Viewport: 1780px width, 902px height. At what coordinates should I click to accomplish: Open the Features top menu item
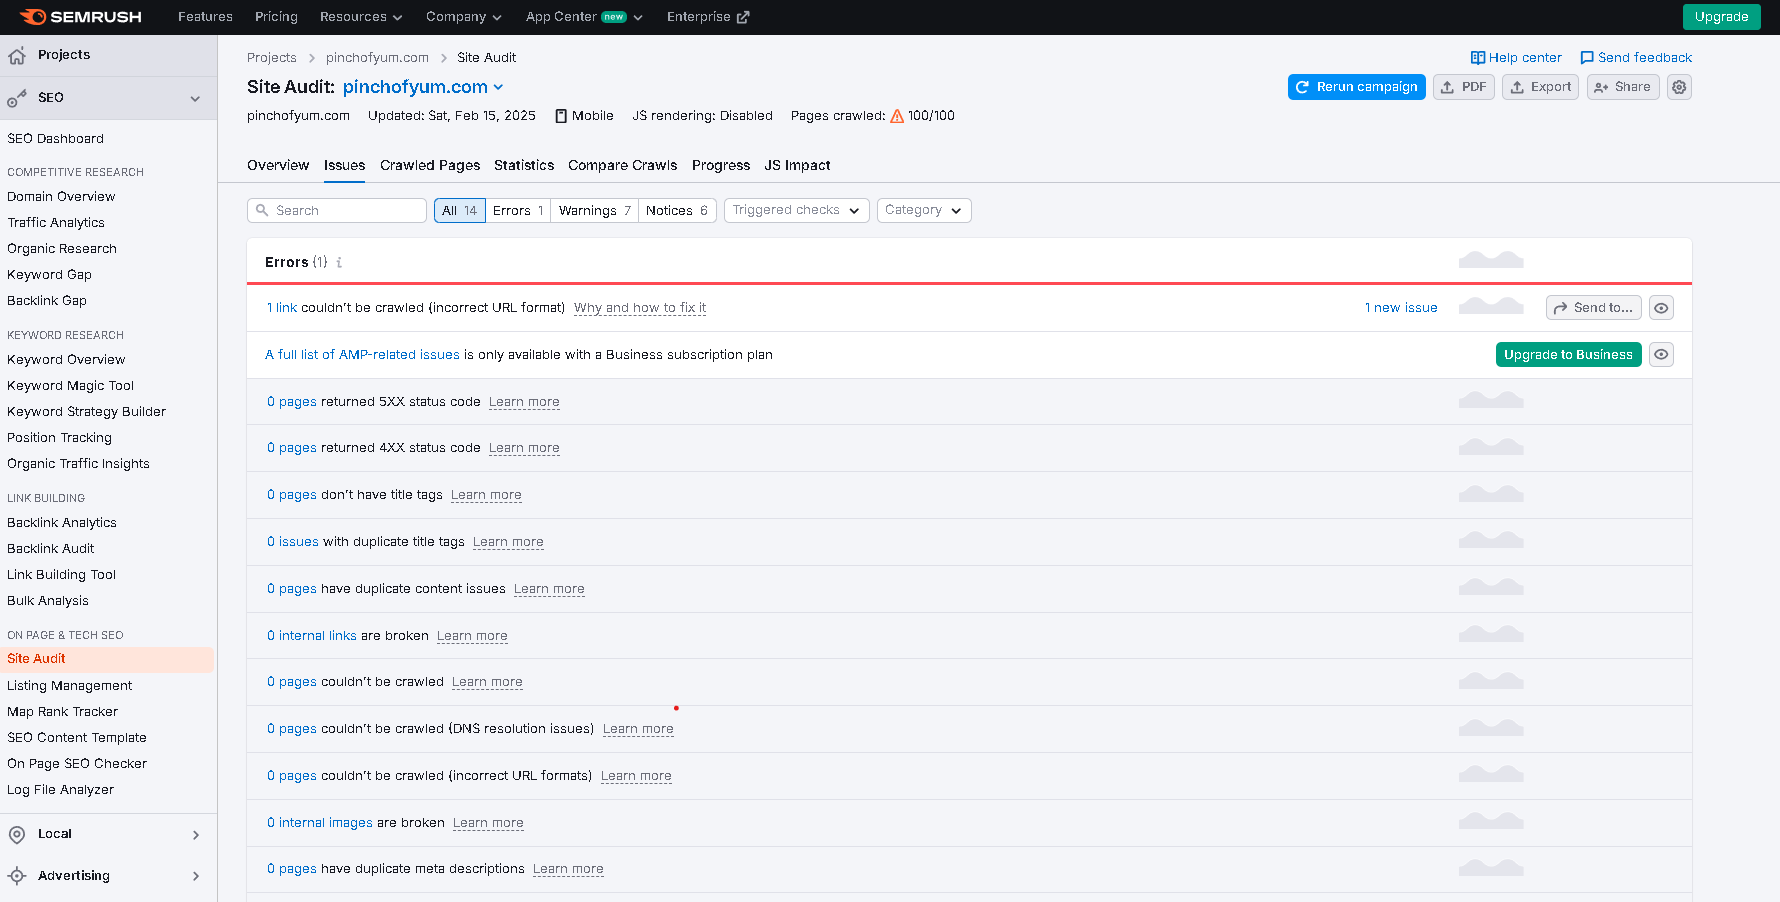pyautogui.click(x=205, y=17)
